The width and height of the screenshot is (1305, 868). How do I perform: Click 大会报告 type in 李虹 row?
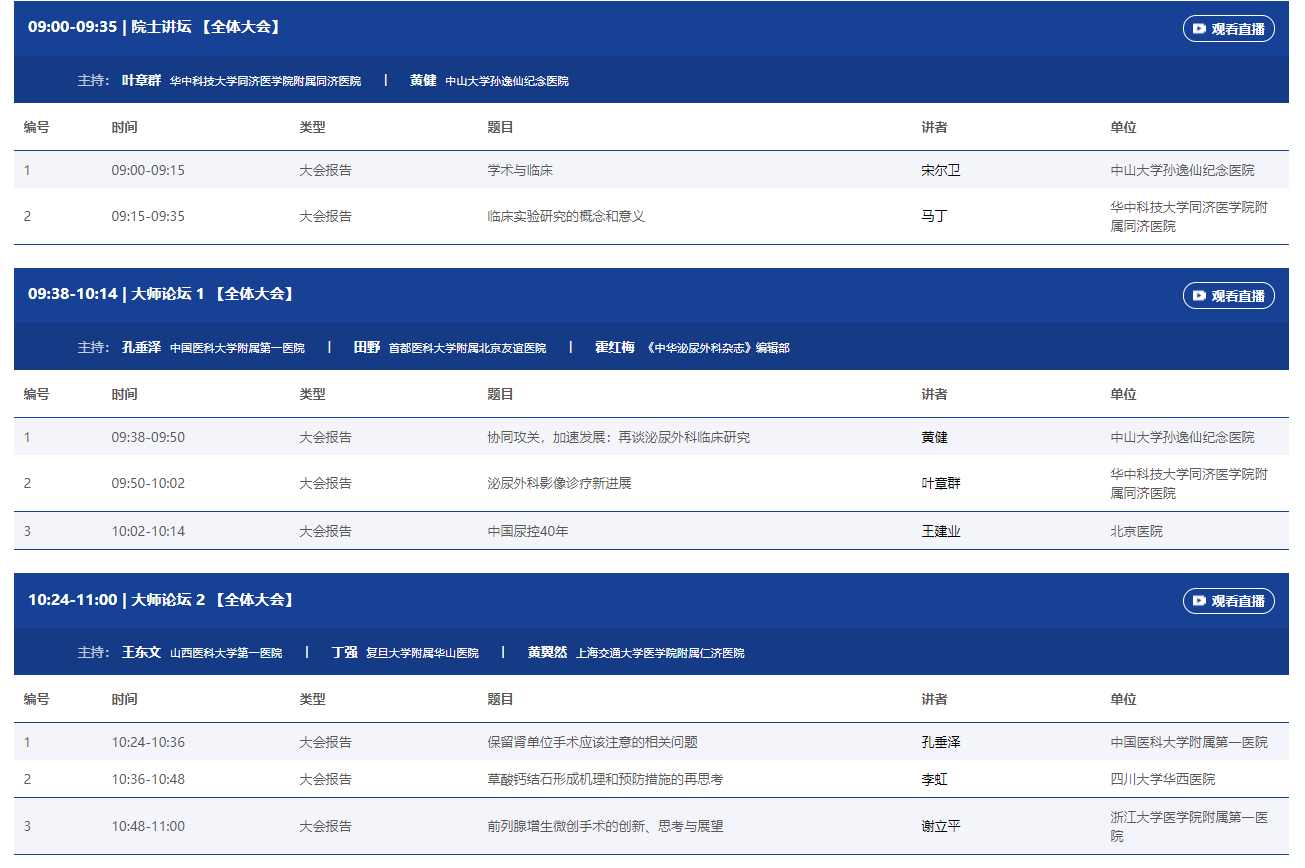pyautogui.click(x=325, y=779)
